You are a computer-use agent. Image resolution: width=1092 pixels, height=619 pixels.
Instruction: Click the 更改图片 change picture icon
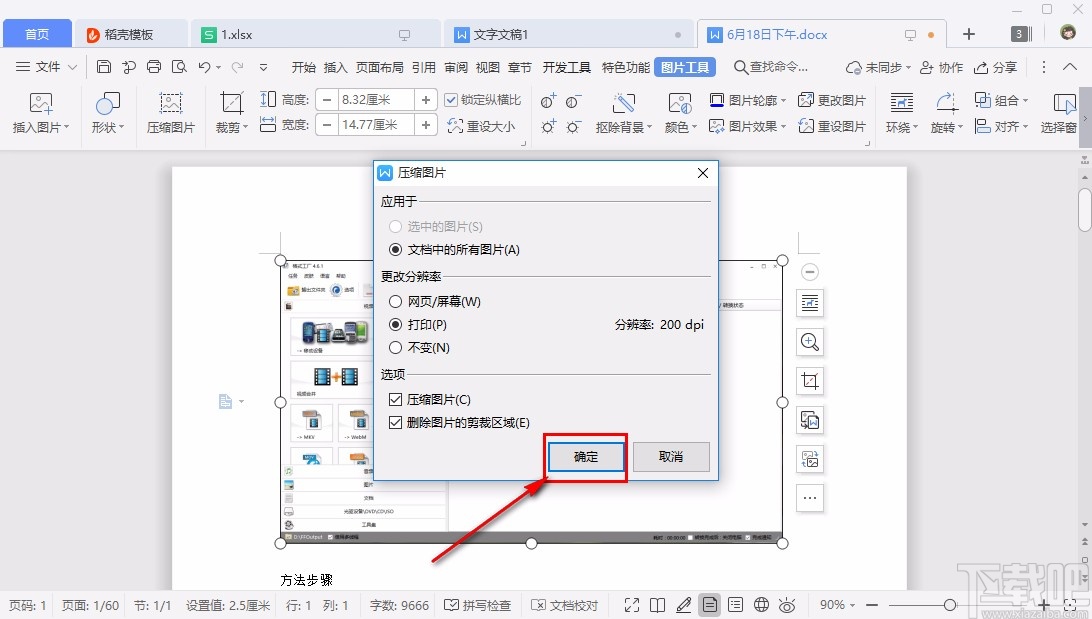838,100
